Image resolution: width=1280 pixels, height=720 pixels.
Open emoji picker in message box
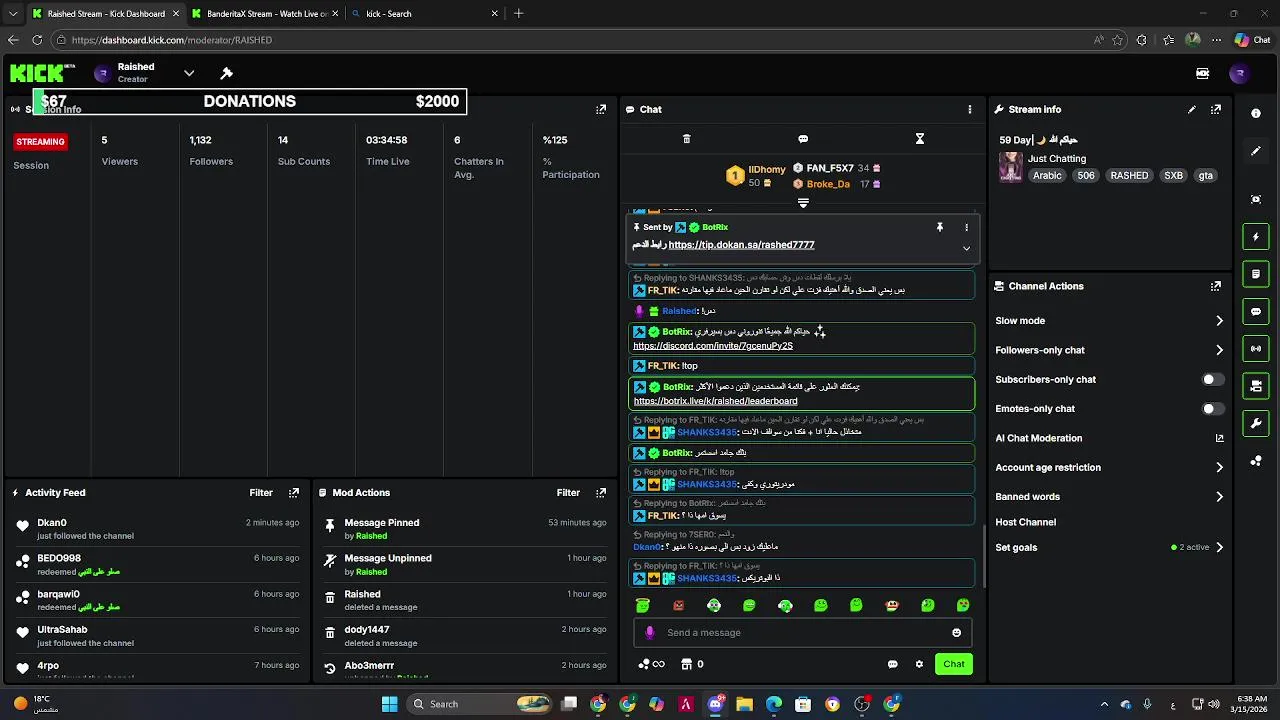tap(956, 632)
